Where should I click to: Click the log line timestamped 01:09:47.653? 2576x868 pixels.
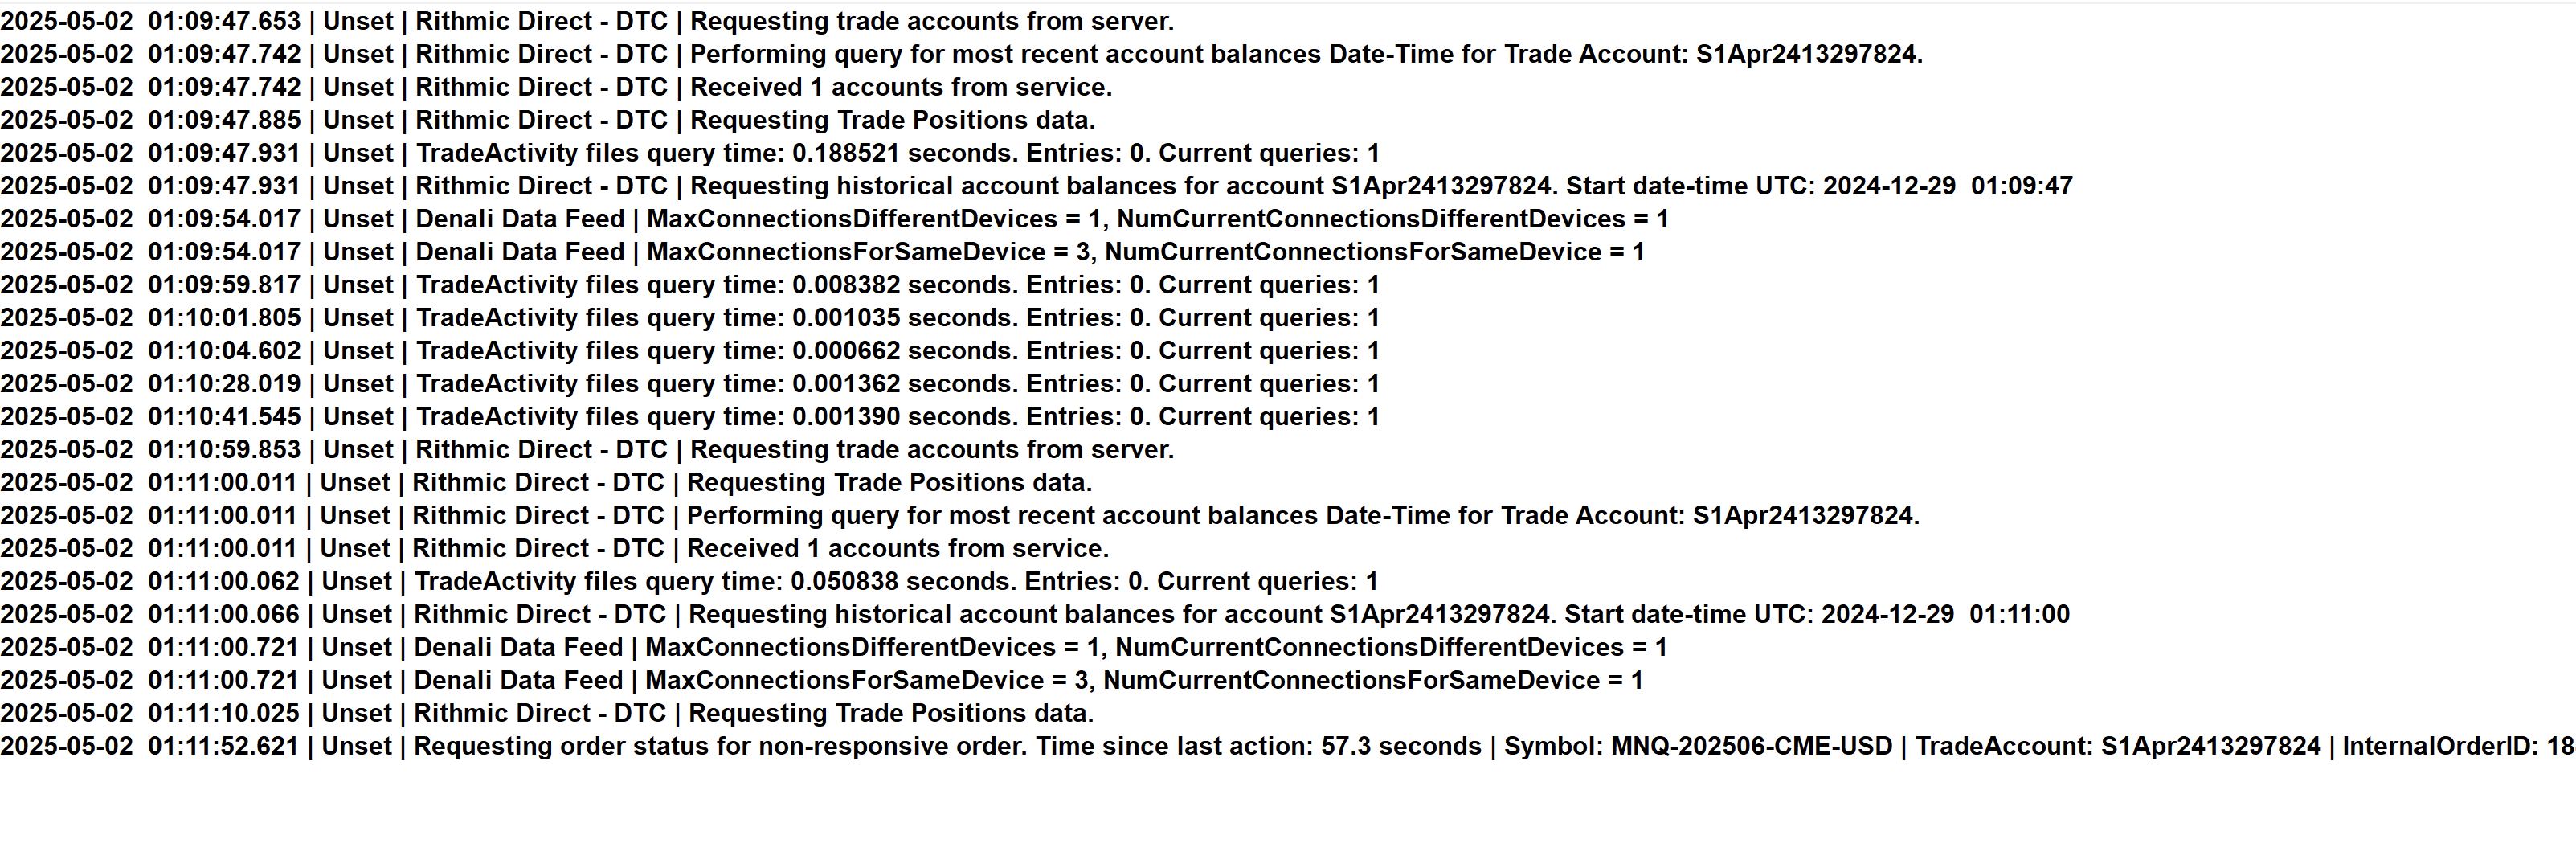click(x=587, y=21)
